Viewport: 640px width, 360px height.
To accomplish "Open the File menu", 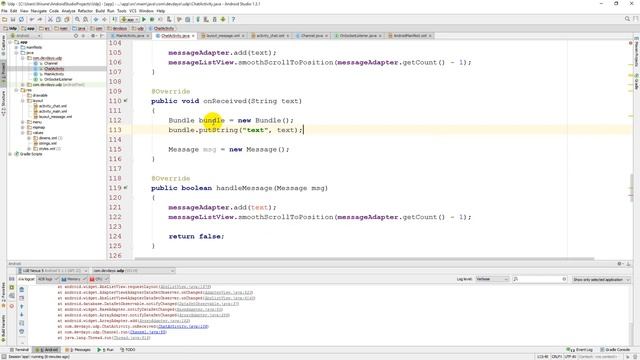I will point(4,11).
